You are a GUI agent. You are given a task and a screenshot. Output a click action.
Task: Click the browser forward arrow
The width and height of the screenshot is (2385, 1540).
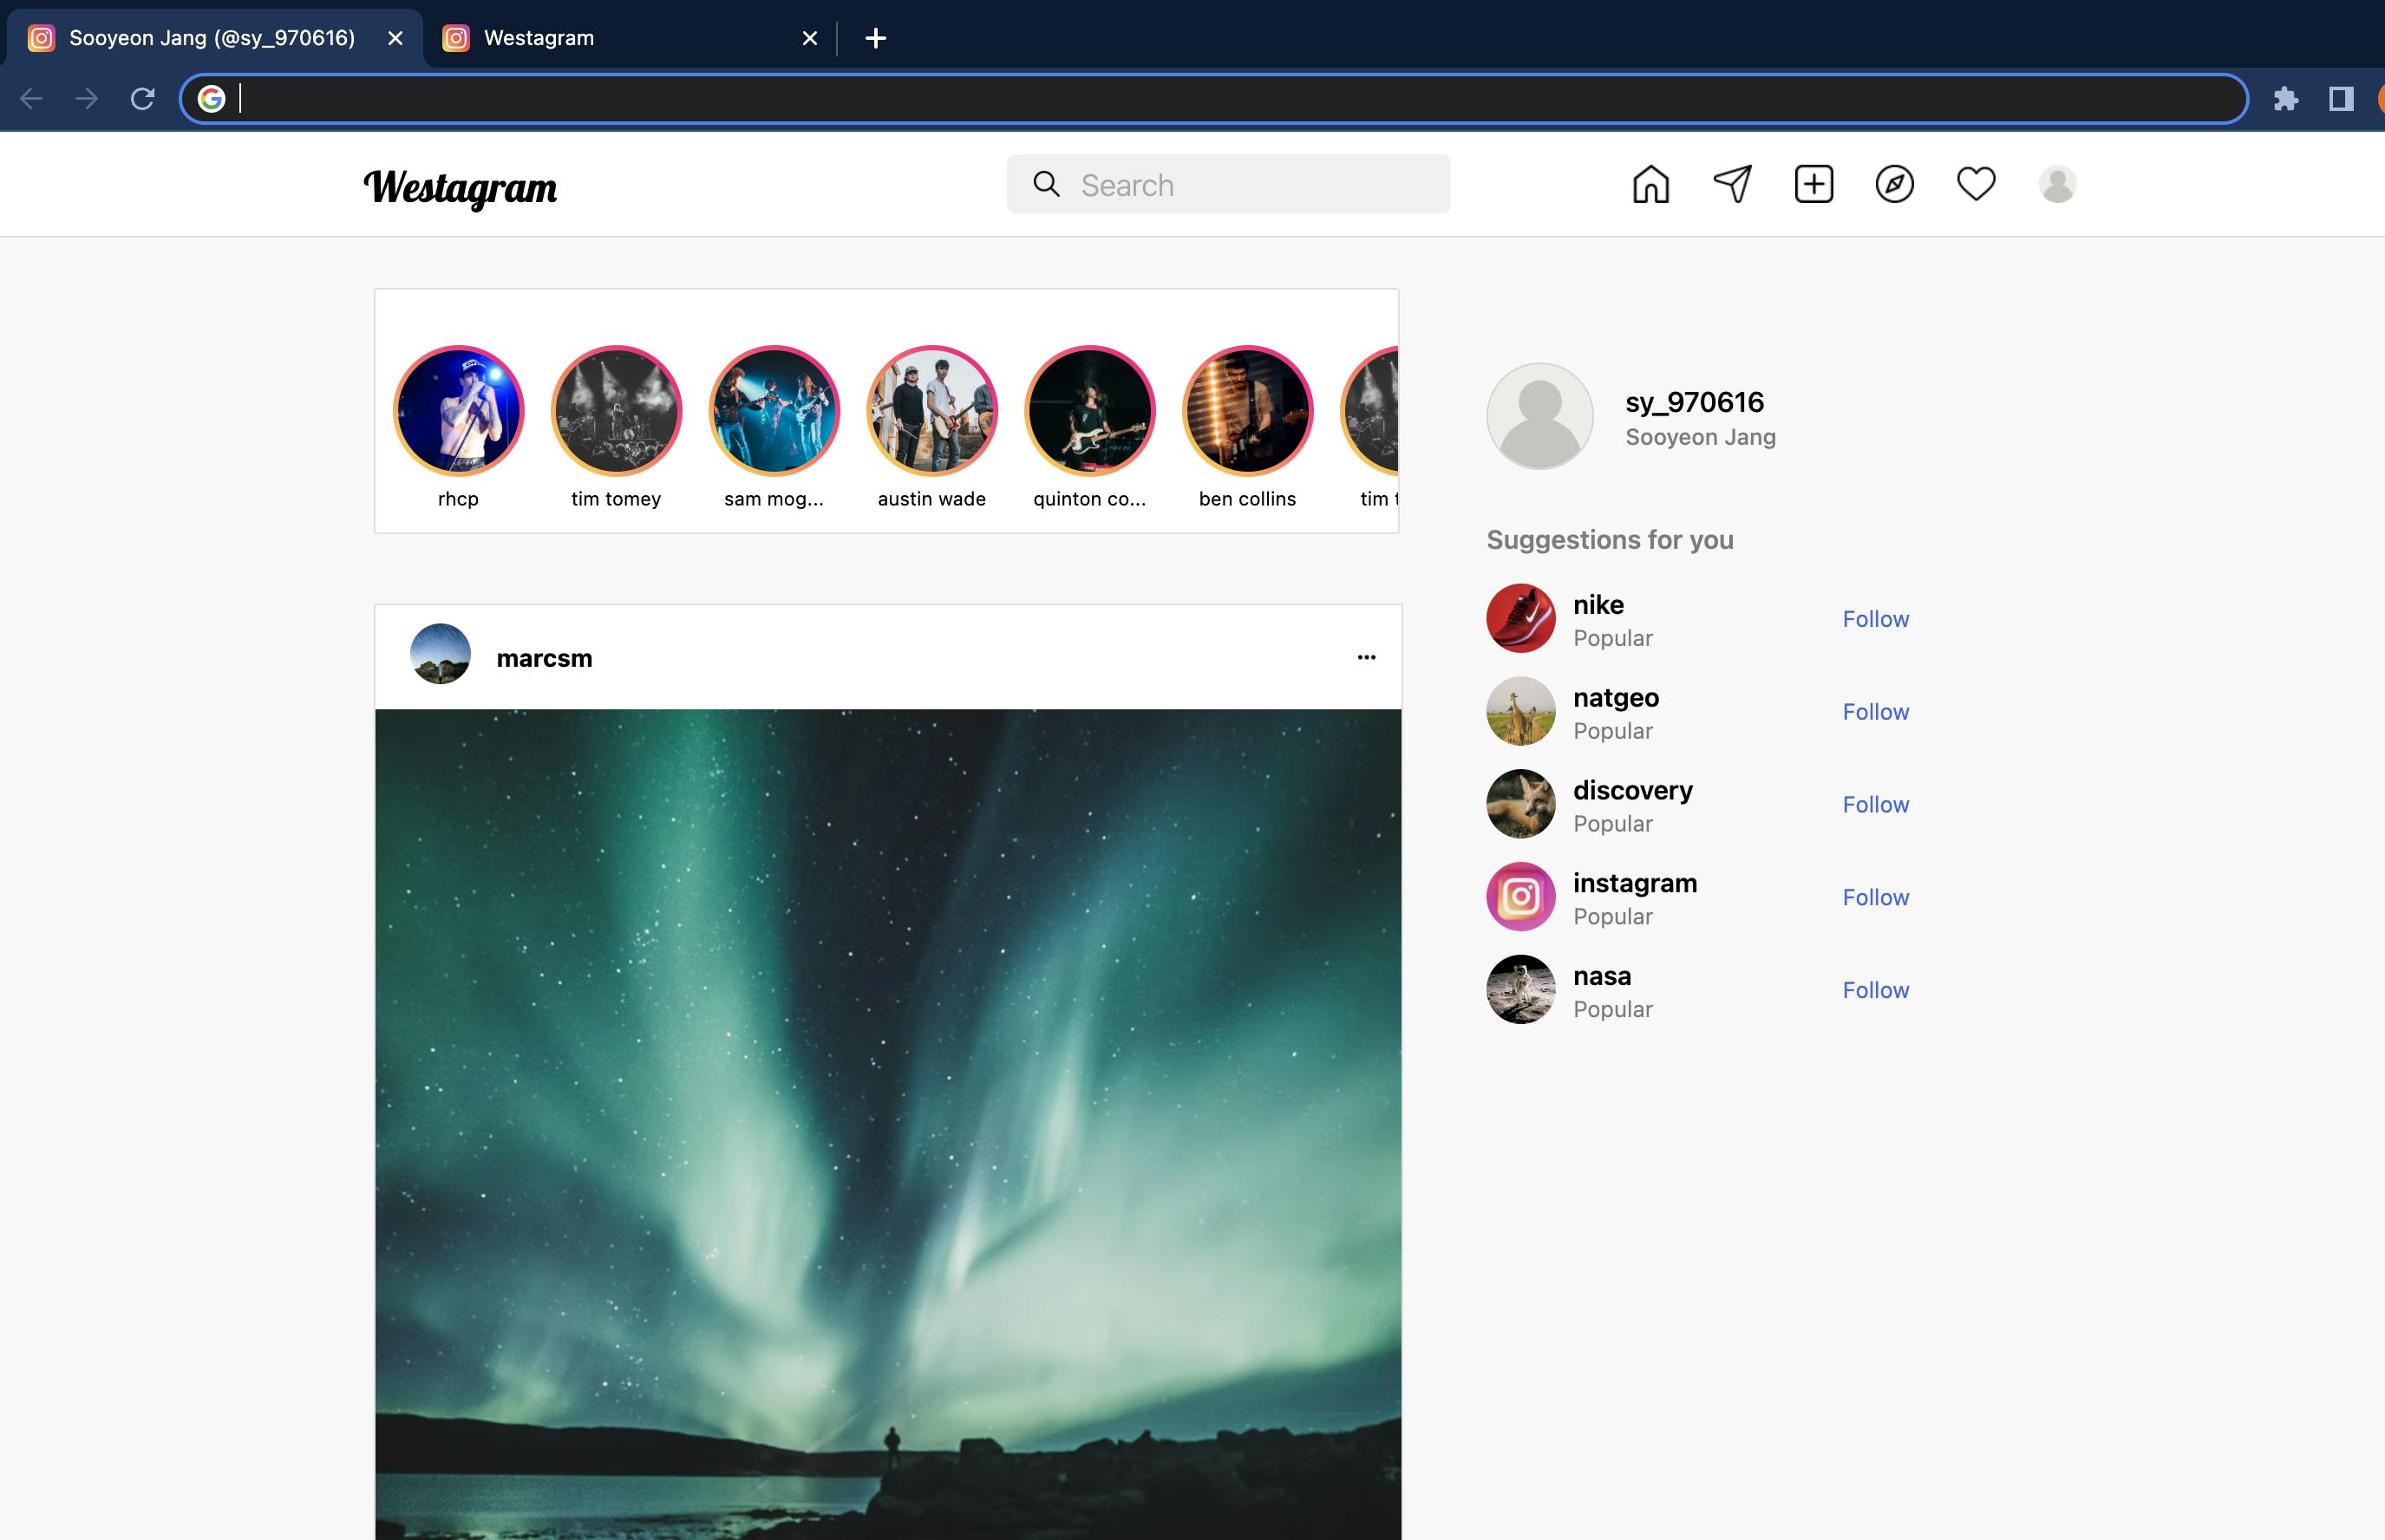(87, 98)
